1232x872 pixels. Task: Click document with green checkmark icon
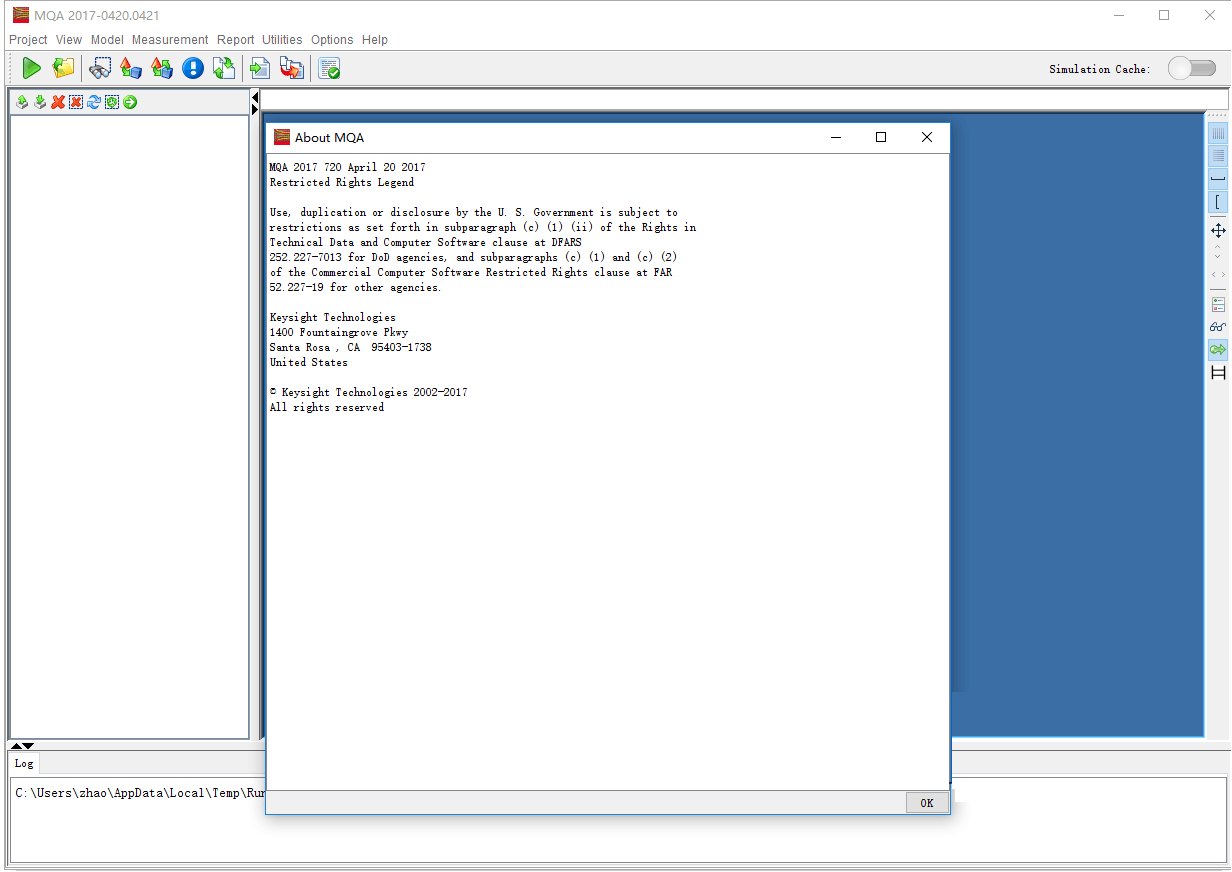point(329,68)
